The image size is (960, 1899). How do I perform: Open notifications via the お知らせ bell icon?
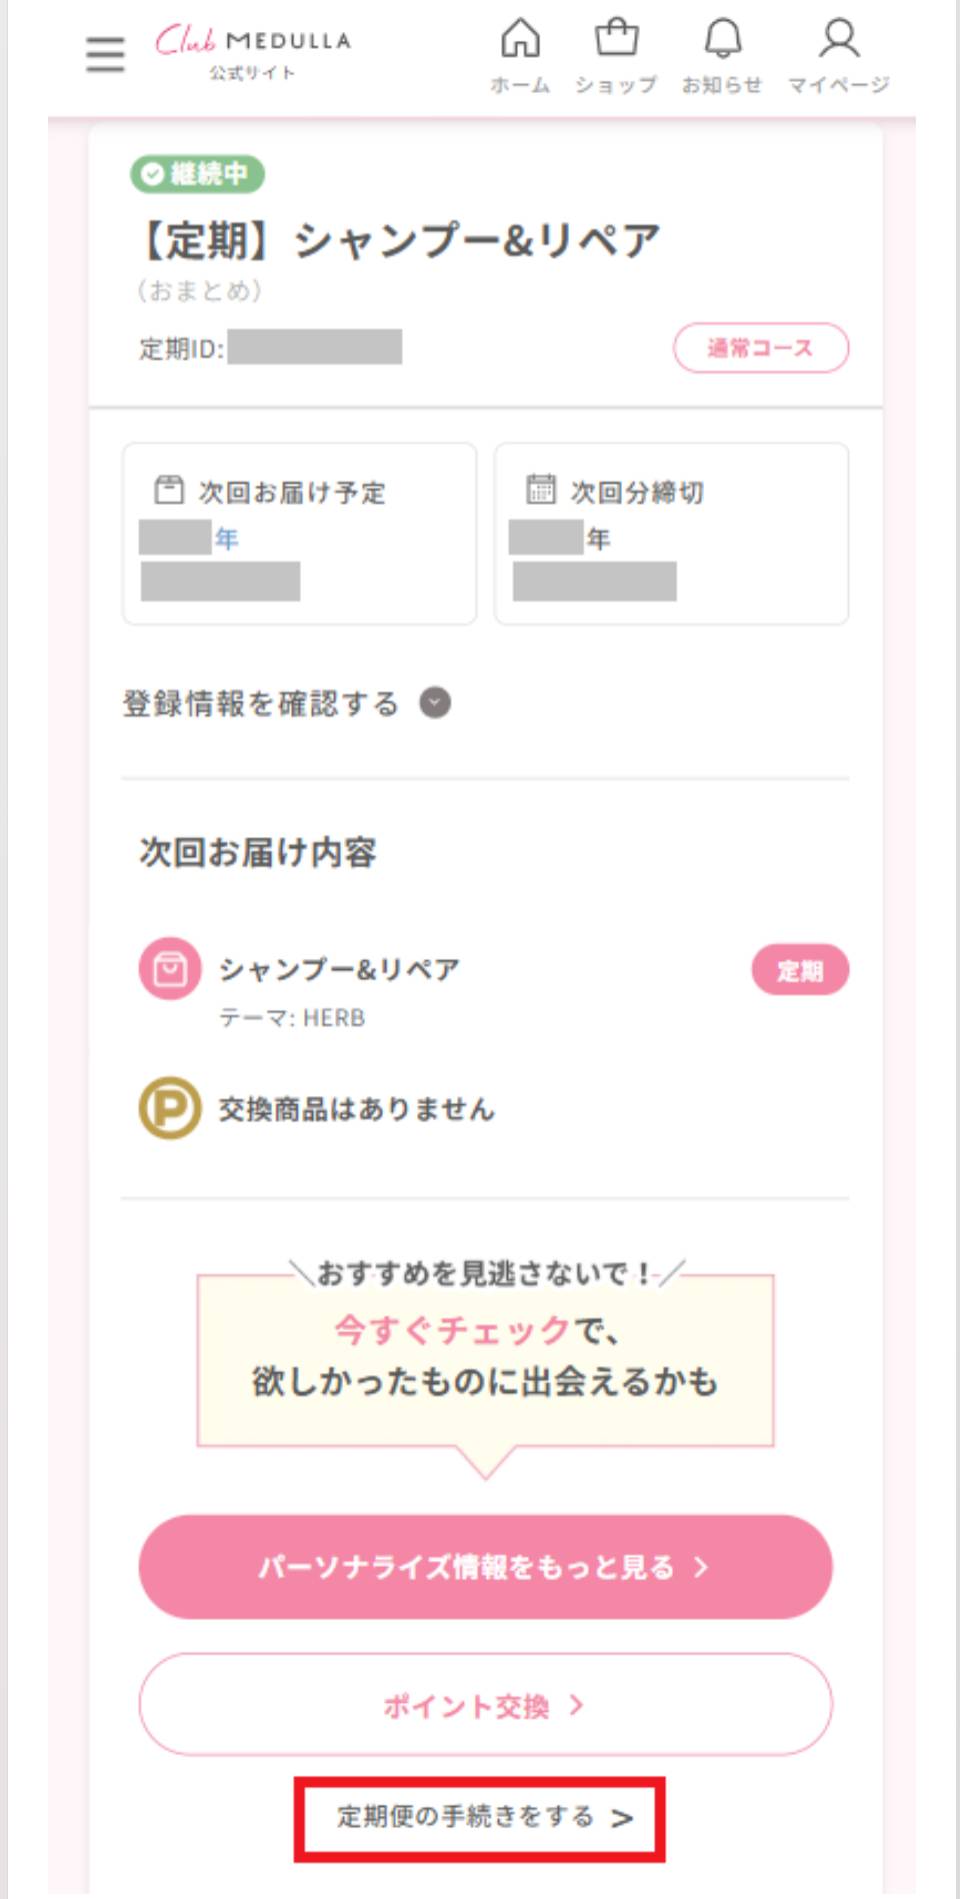(x=722, y=42)
